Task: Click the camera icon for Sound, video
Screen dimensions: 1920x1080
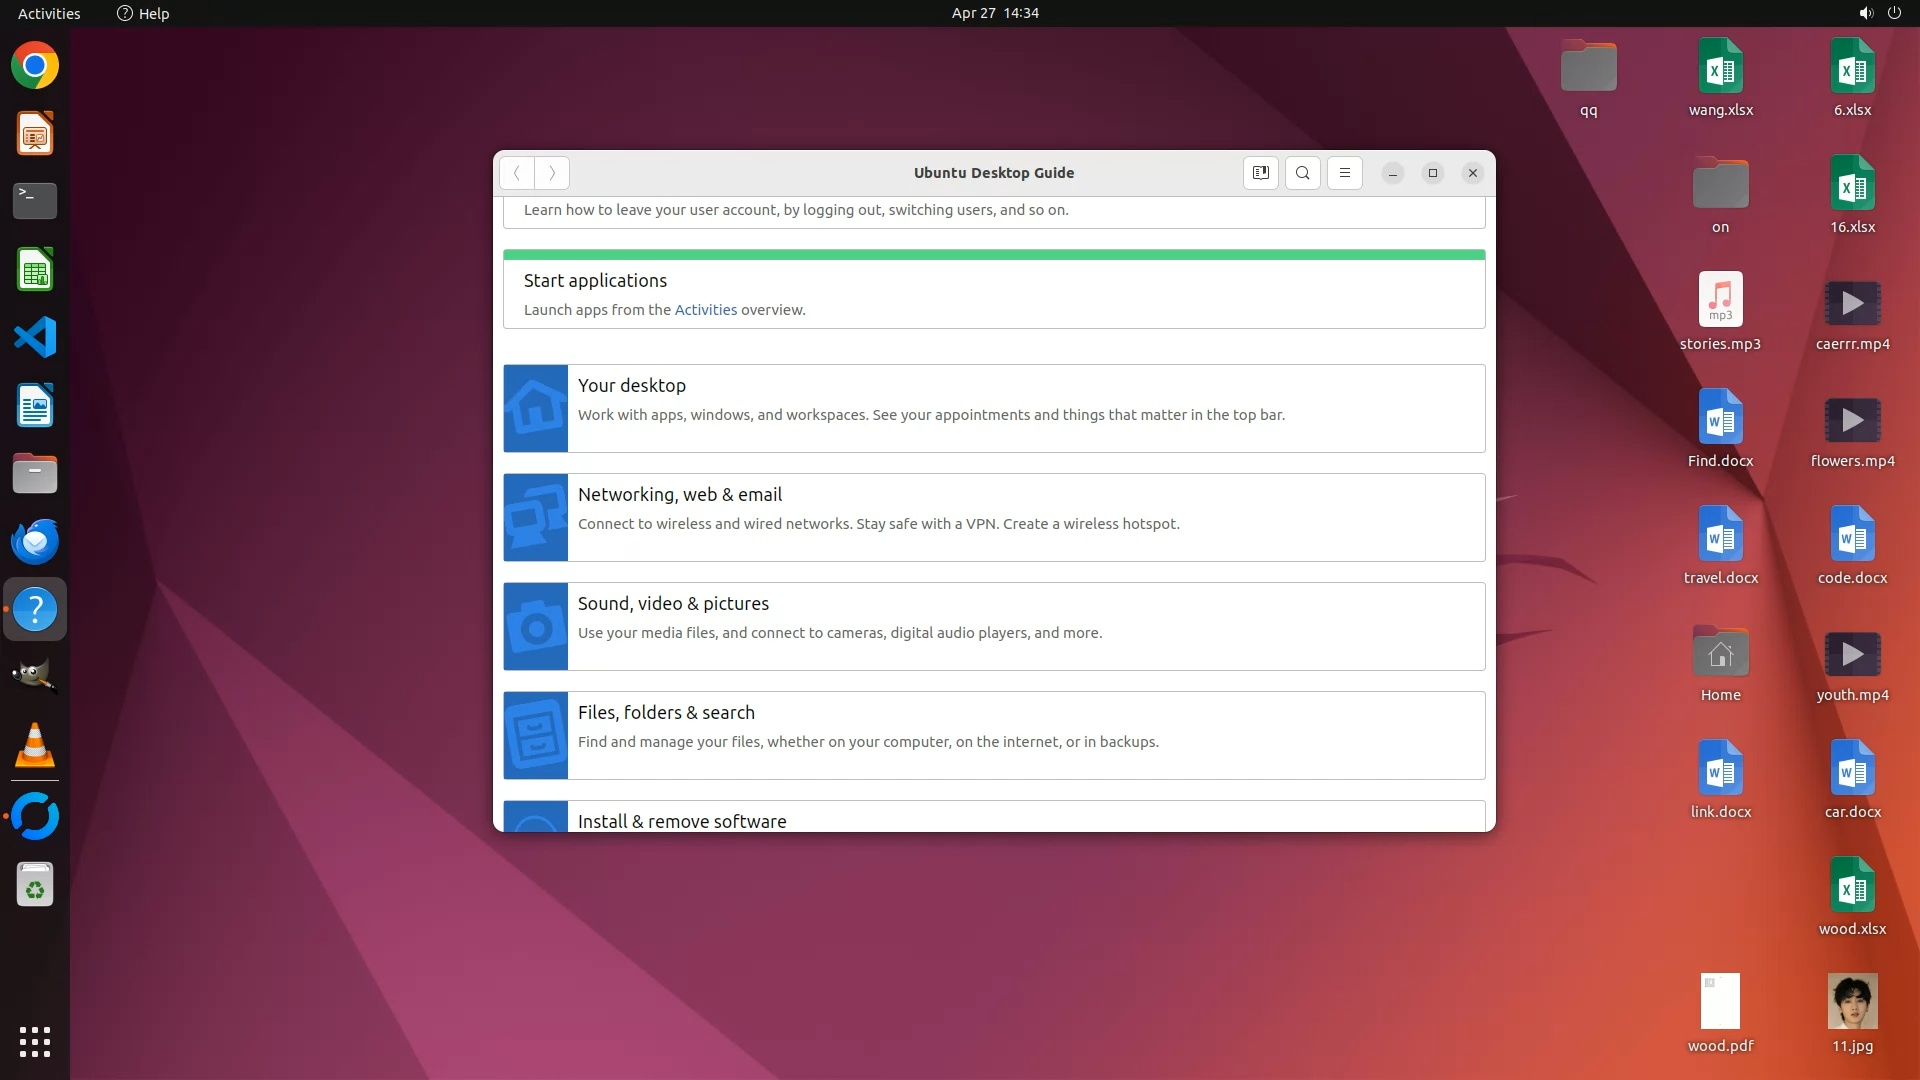Action: click(536, 626)
